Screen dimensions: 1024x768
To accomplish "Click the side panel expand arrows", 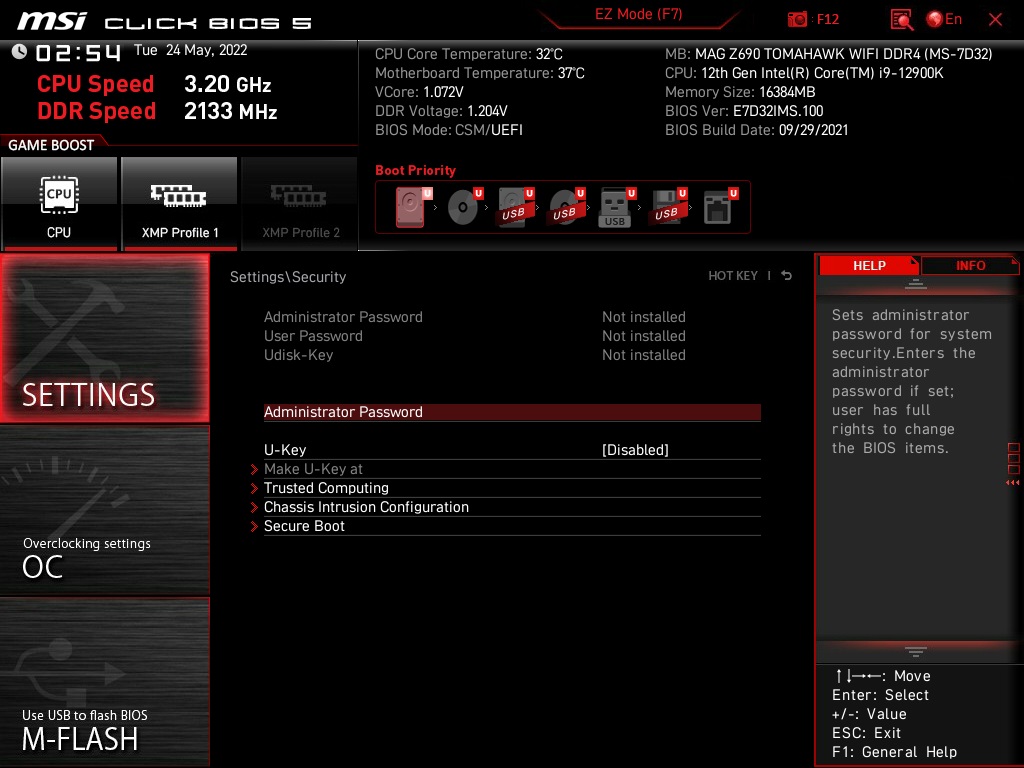I will 1013,483.
